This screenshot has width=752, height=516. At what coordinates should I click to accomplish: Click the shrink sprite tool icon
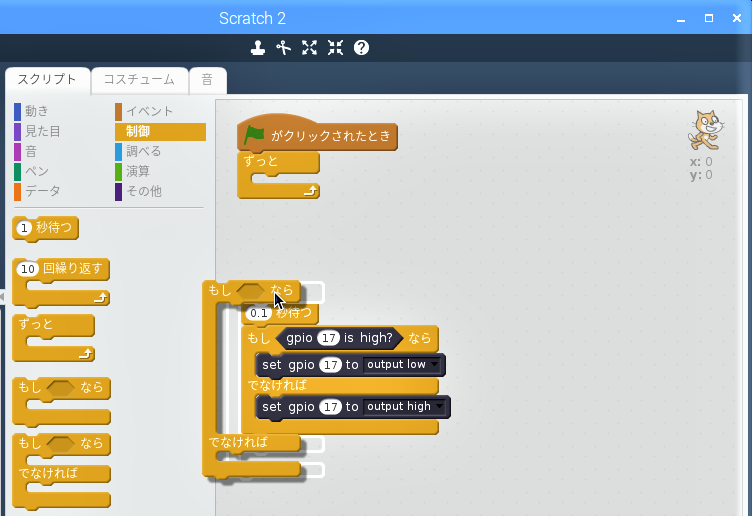point(335,48)
